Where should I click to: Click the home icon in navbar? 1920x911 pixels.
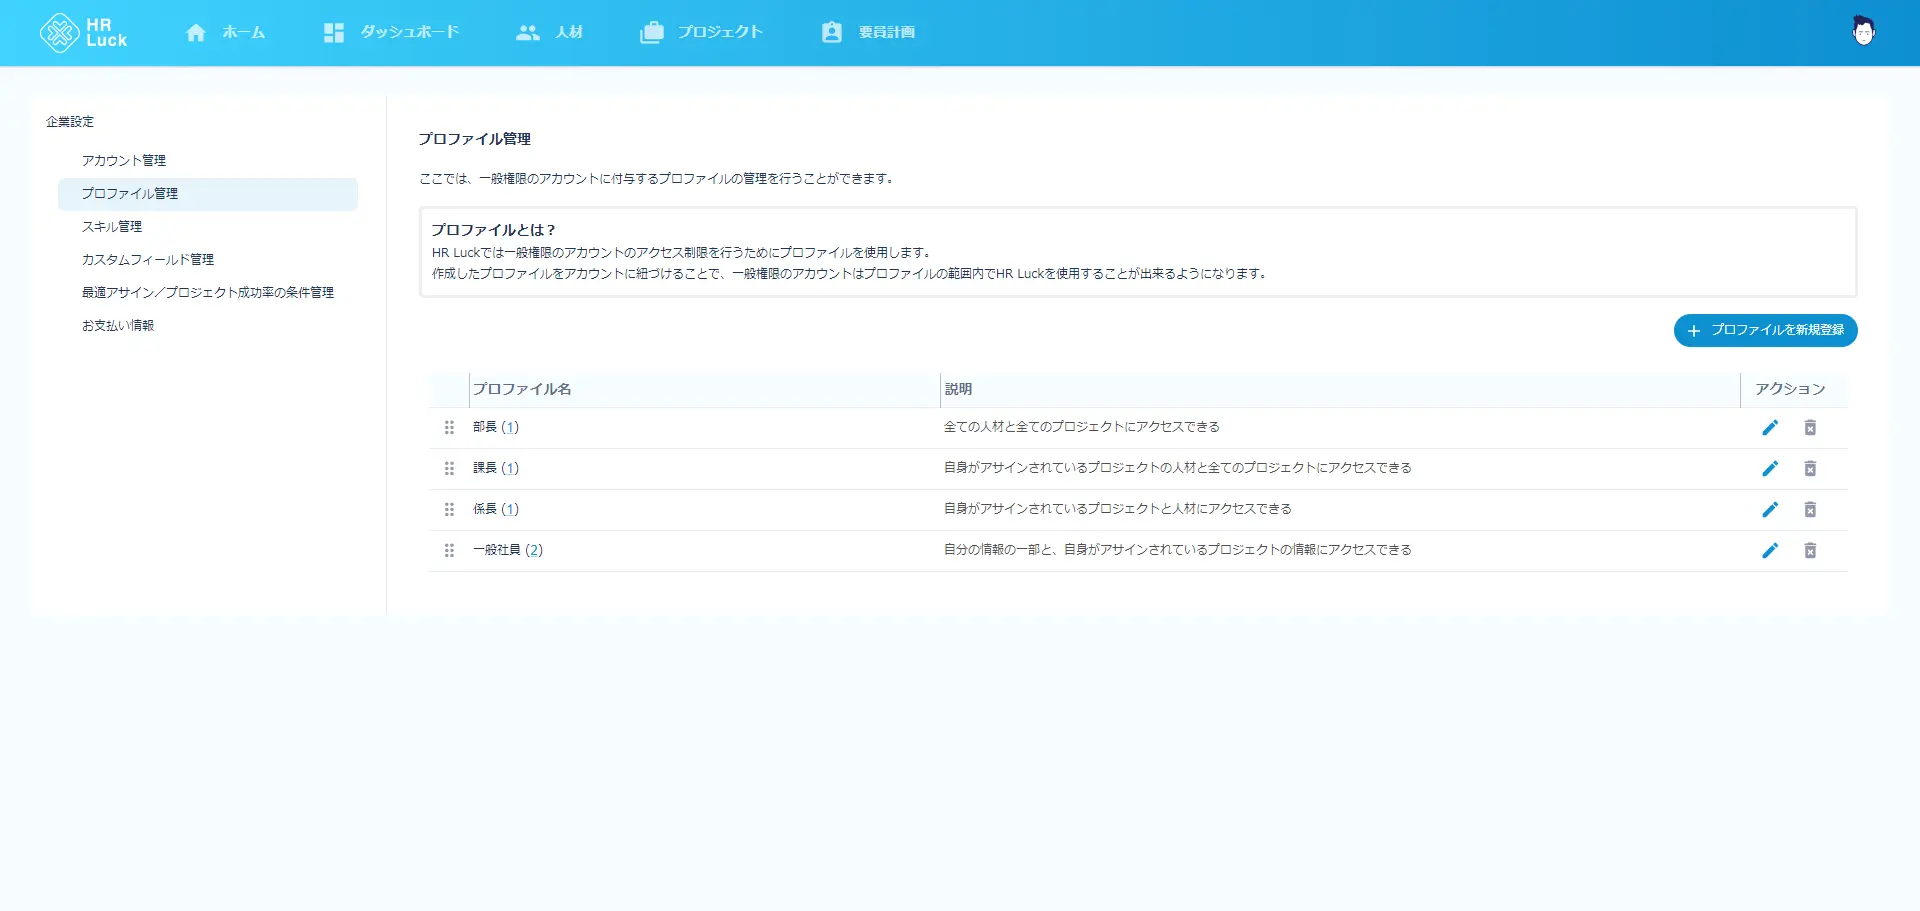(x=196, y=33)
